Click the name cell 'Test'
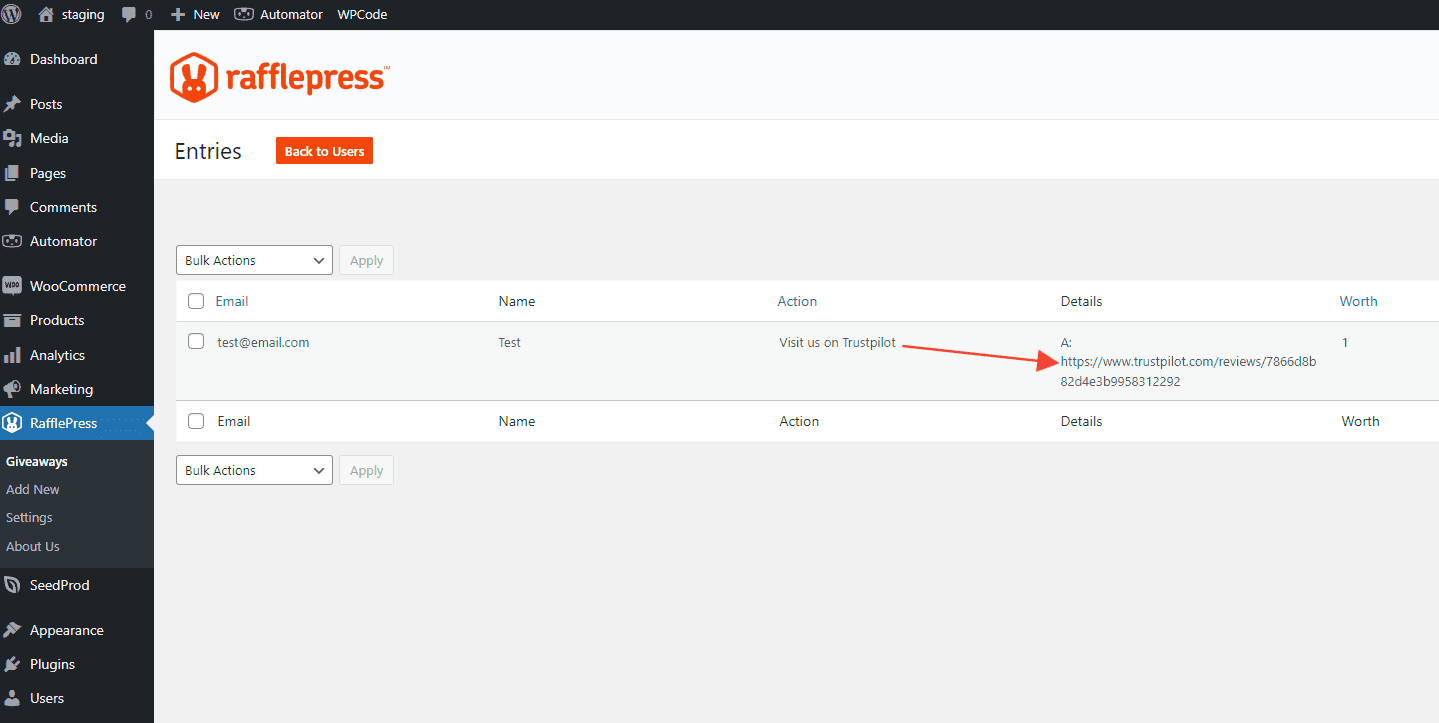Screen dimensions: 1439x723 [x=510, y=342]
